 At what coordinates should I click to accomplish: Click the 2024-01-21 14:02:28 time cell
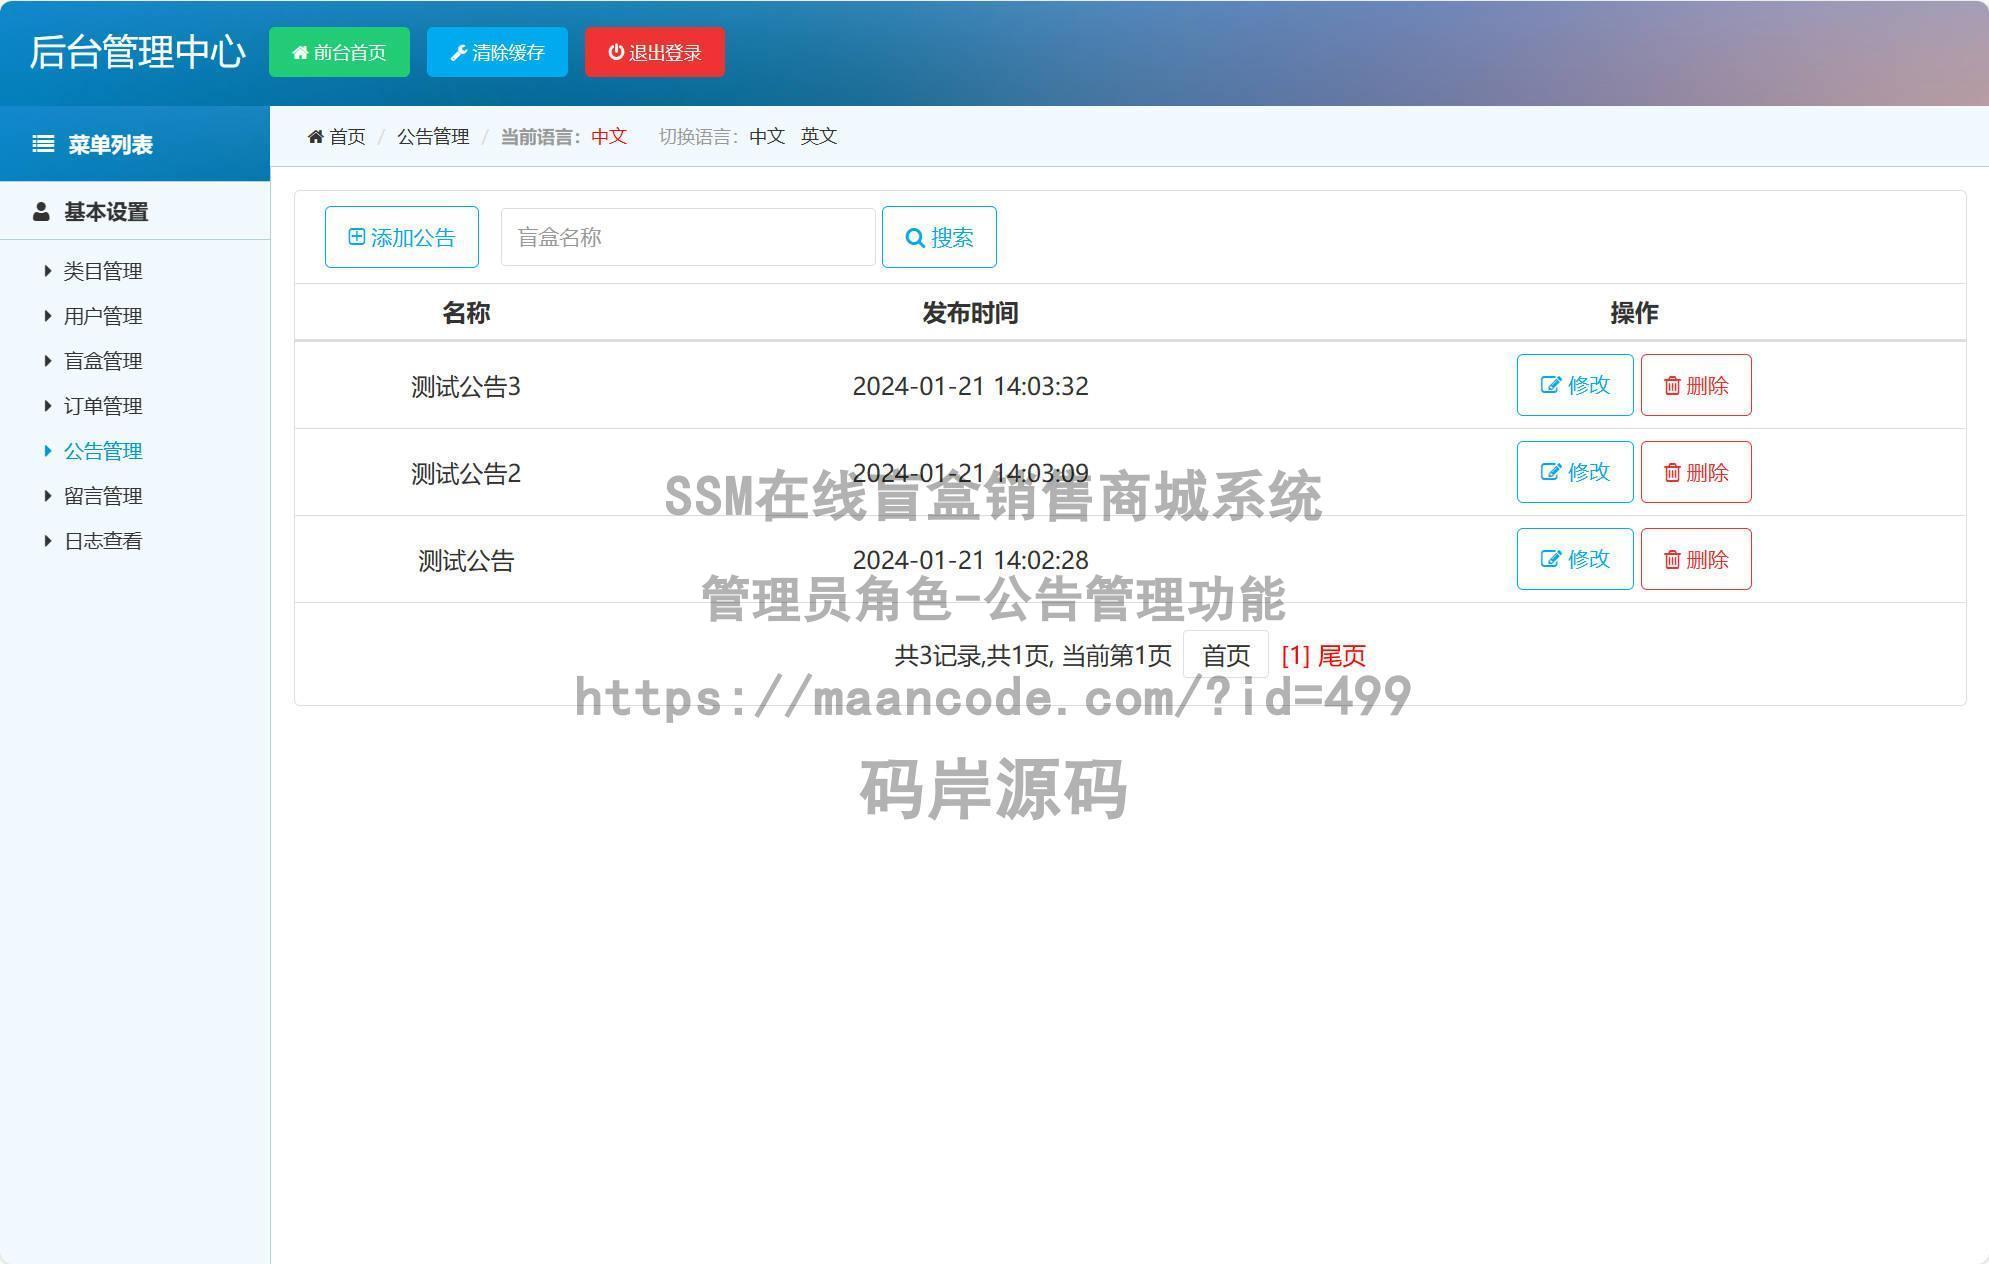point(970,560)
